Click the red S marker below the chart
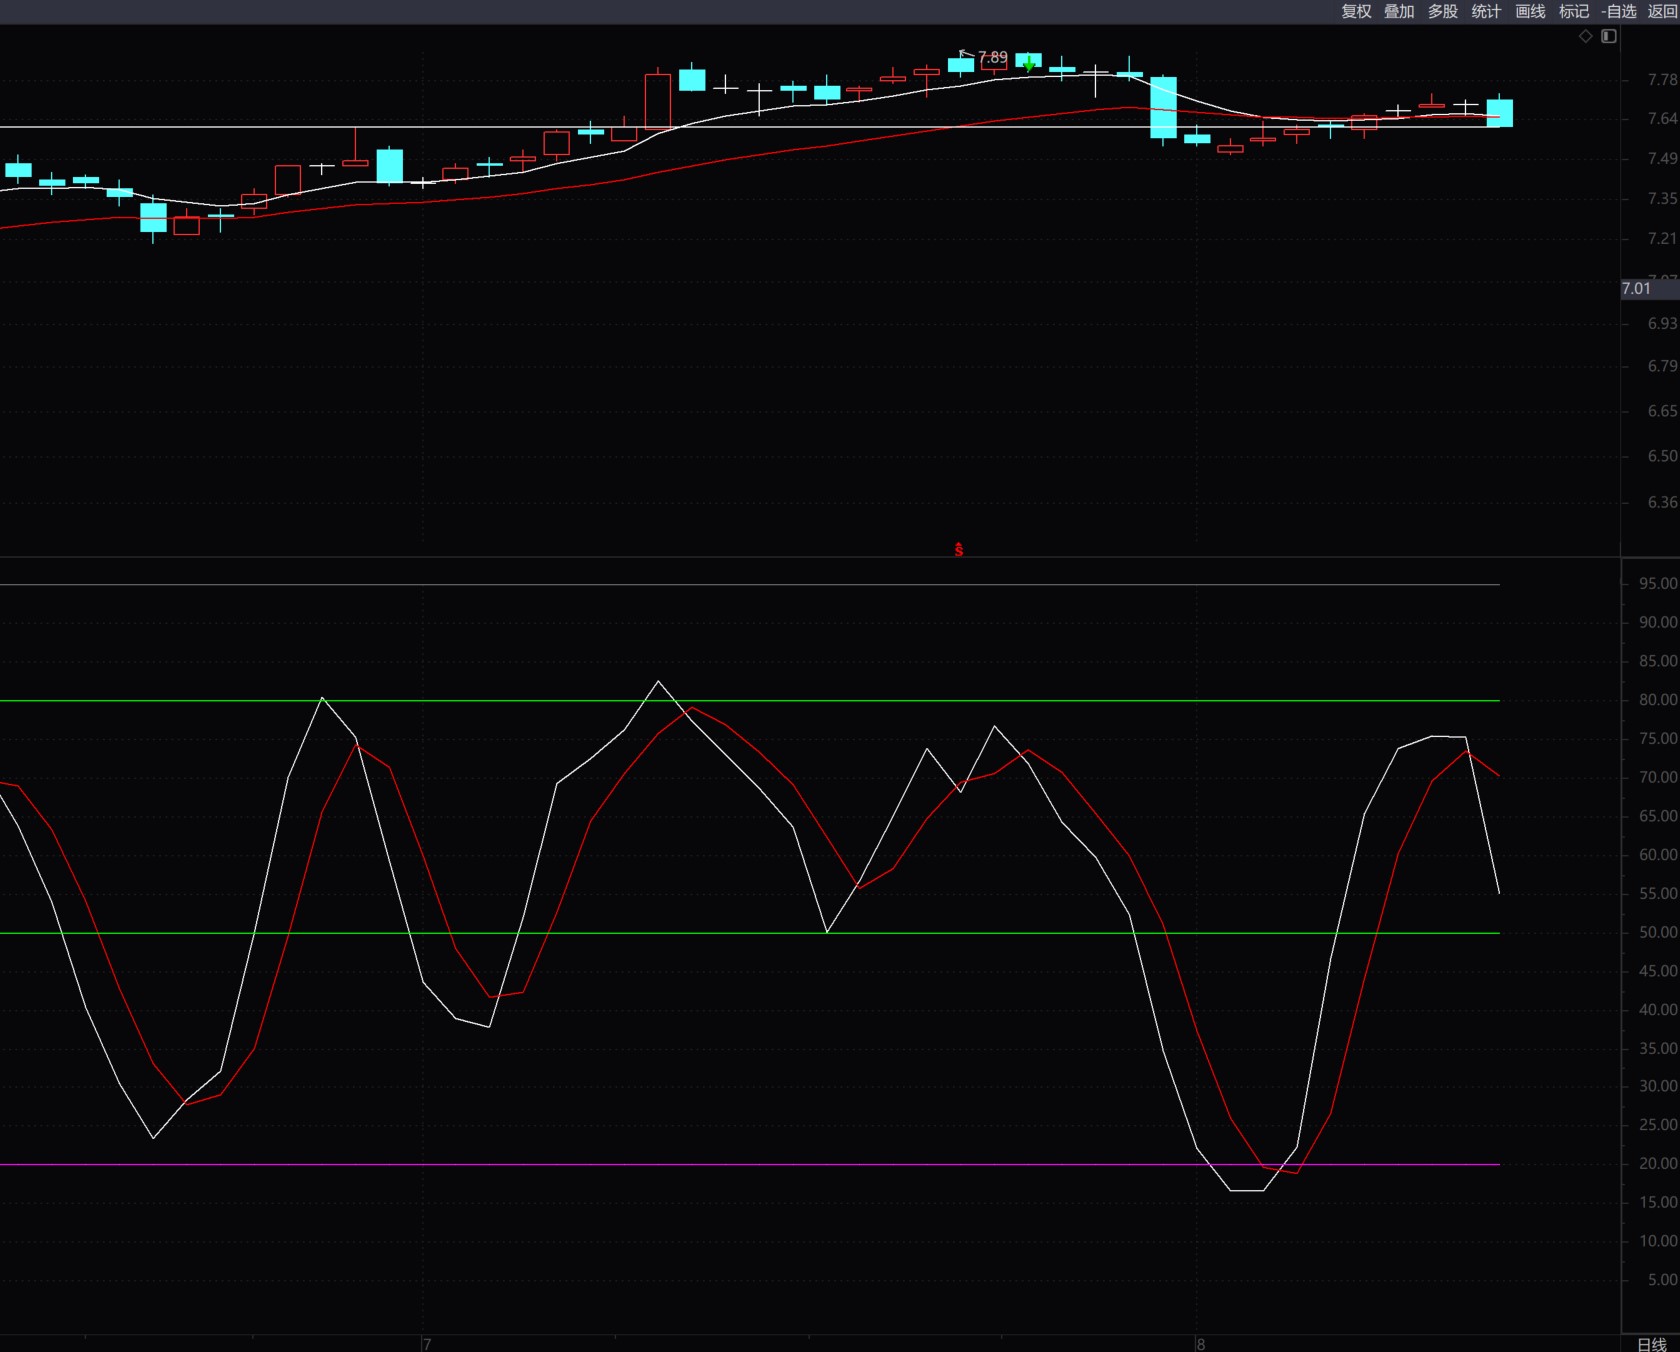Viewport: 1680px width, 1352px height. (x=959, y=550)
